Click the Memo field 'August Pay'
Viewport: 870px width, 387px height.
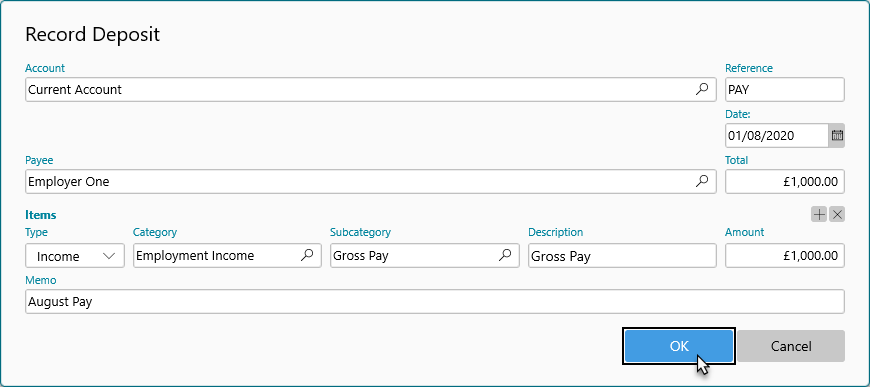pos(435,301)
